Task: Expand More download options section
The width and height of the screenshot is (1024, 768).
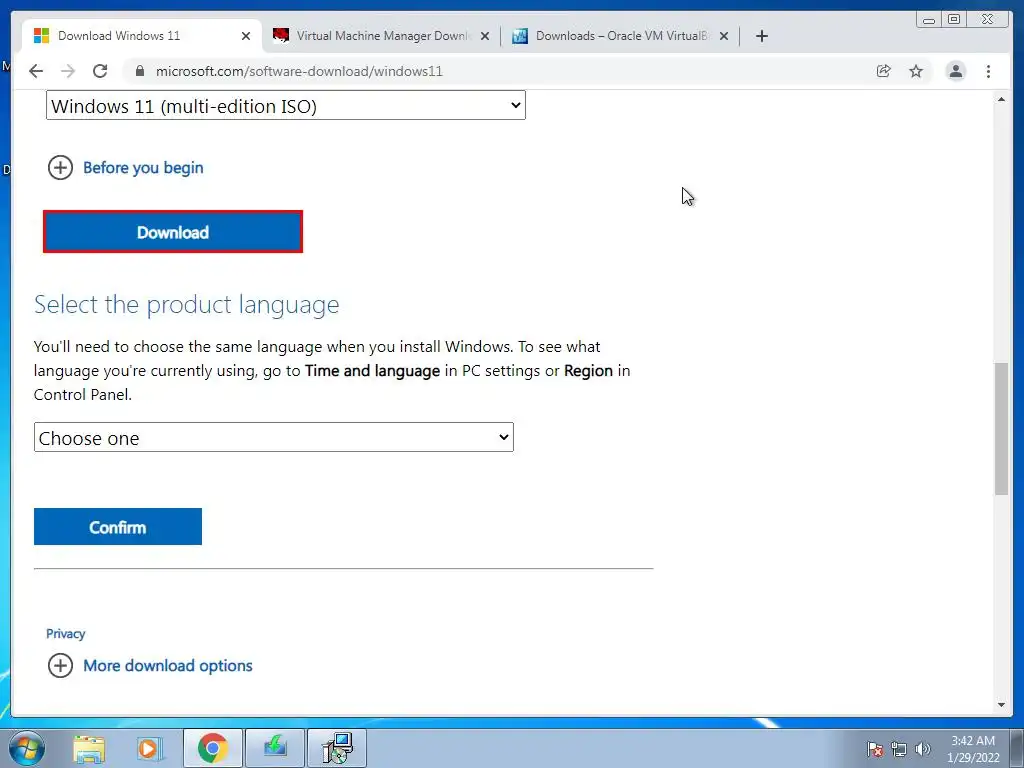Action: (x=150, y=665)
